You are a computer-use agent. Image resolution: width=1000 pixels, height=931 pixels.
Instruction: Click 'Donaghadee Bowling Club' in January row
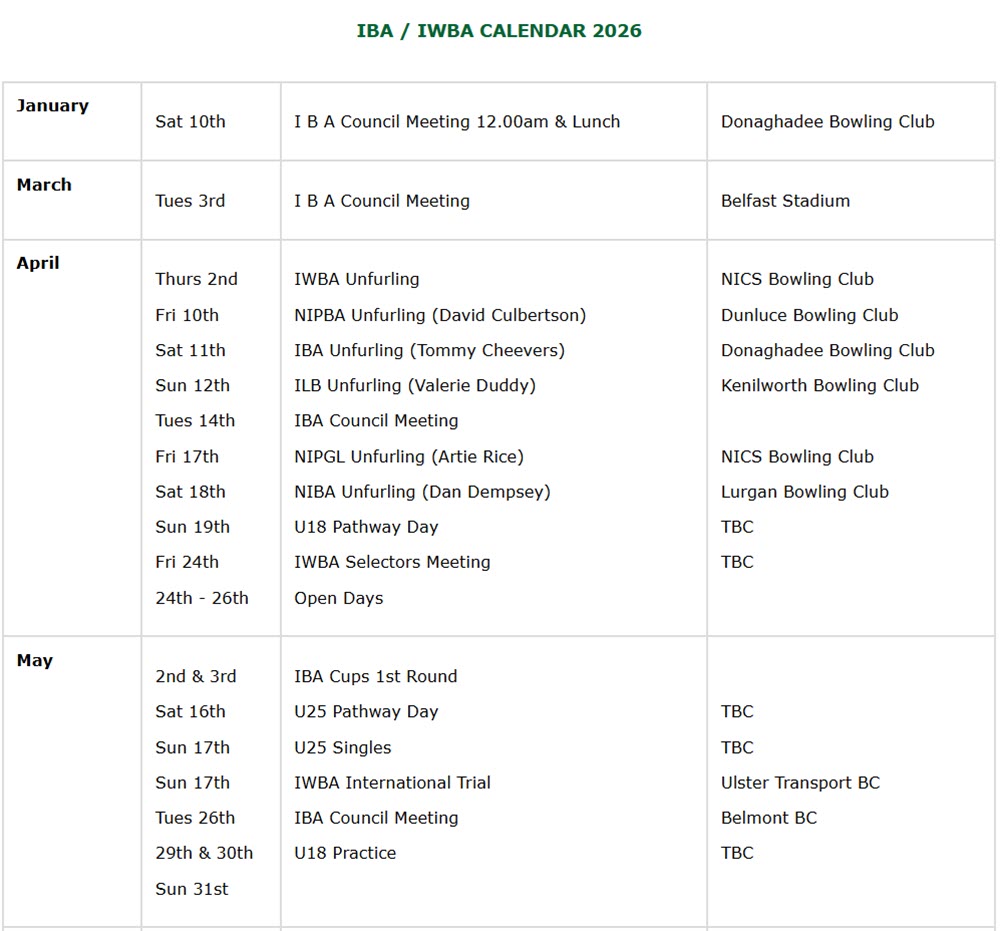tap(827, 122)
